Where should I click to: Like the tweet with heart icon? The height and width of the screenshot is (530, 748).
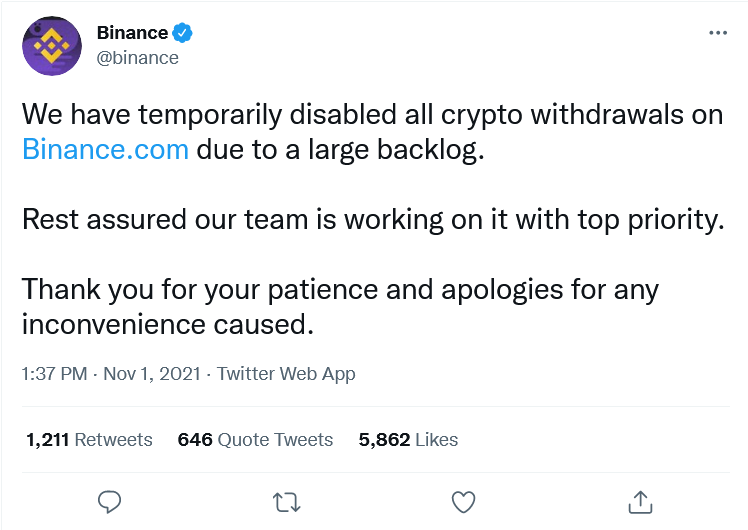click(x=463, y=502)
